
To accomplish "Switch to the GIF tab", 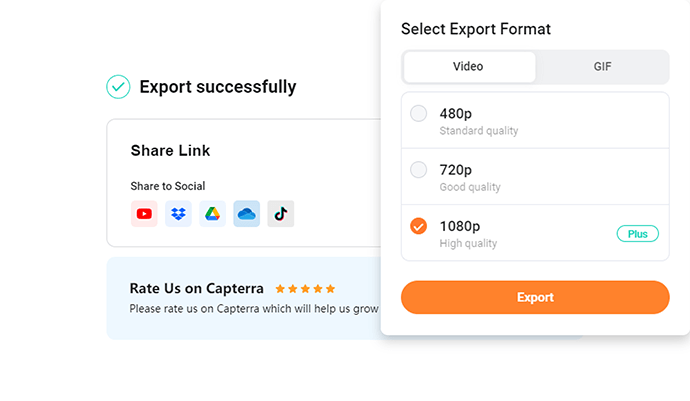I will coord(602,66).
